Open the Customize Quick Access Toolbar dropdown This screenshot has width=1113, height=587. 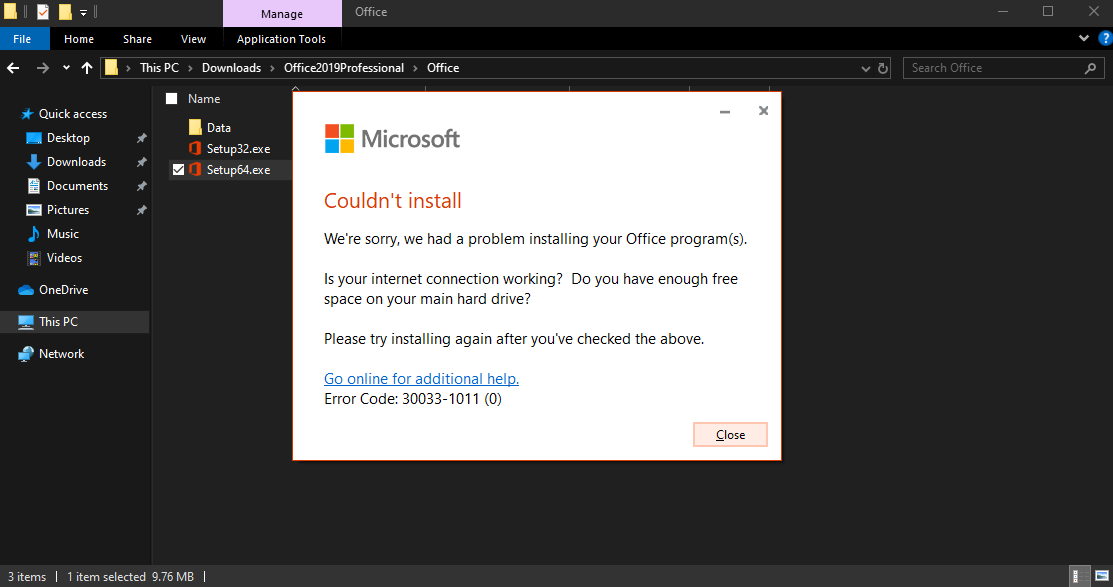[83, 12]
